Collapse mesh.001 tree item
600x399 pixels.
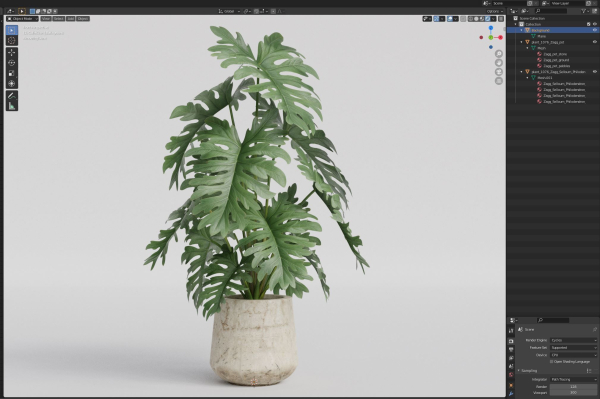tap(528, 78)
